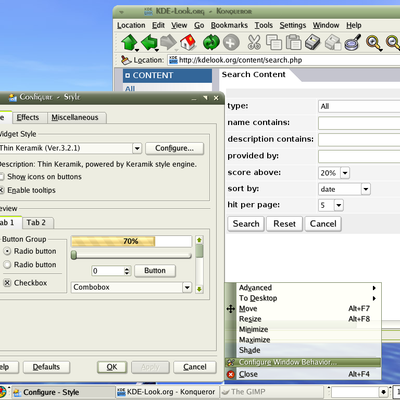
Task: Expand the Advanced submenu
Action: [309, 288]
